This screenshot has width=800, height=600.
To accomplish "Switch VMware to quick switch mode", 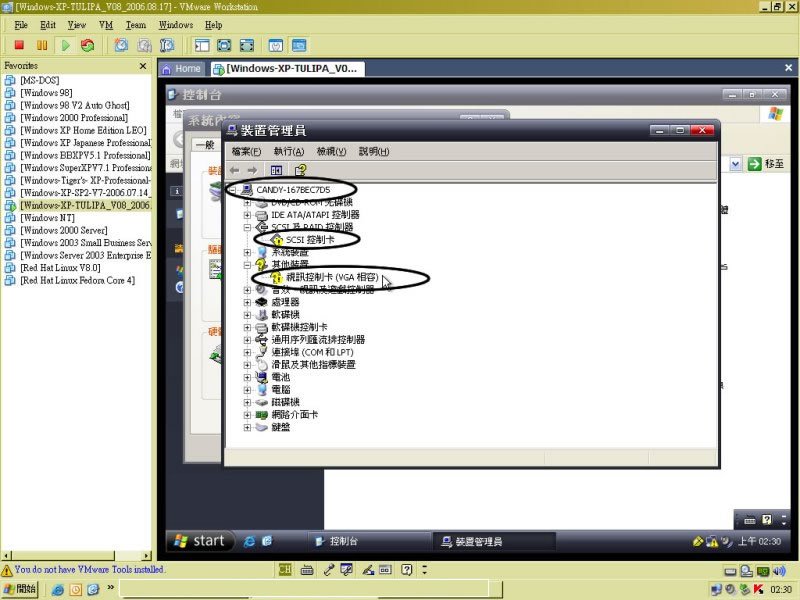I will (224, 45).
